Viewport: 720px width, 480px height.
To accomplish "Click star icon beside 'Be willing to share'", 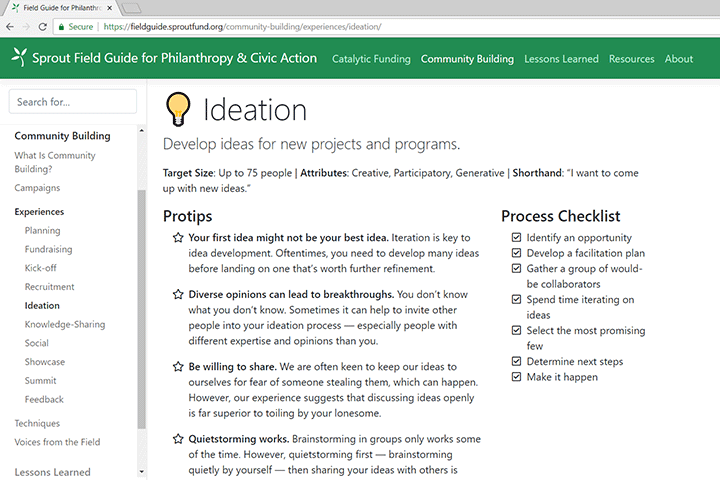I will (x=178, y=367).
